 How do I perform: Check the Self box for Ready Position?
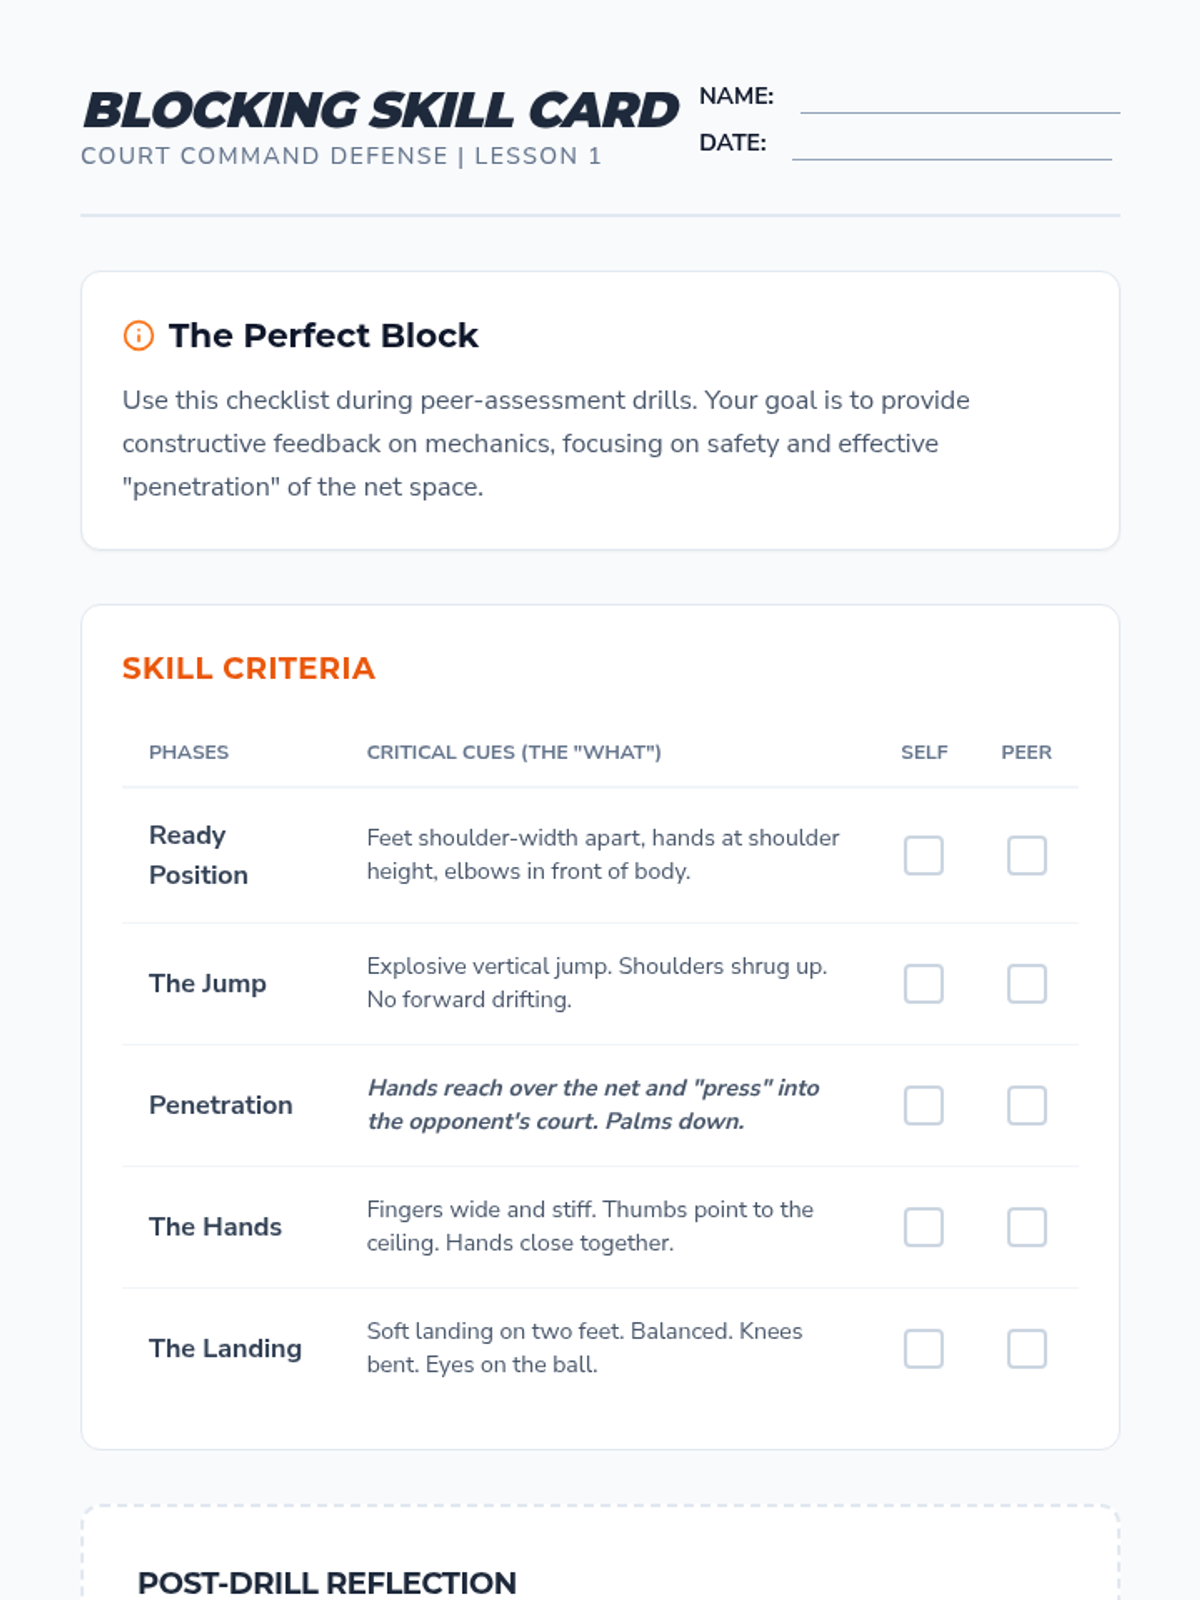click(923, 856)
